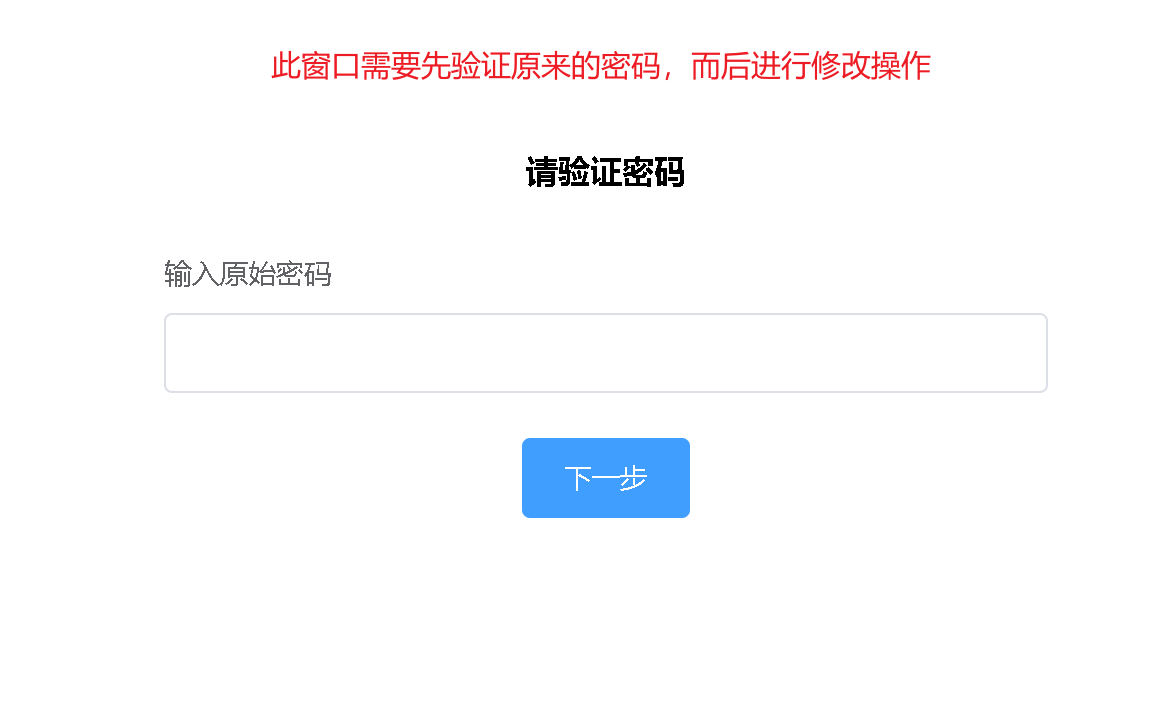
Task: Click the blue 下一步 button
Action: [605, 478]
